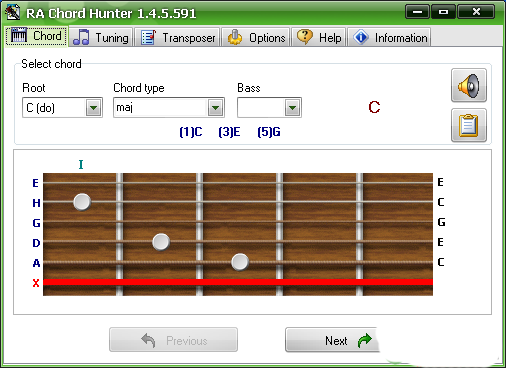The image size is (506, 368).
Task: Click the piano keyboard icon on Chord tab
Action: pos(19,35)
